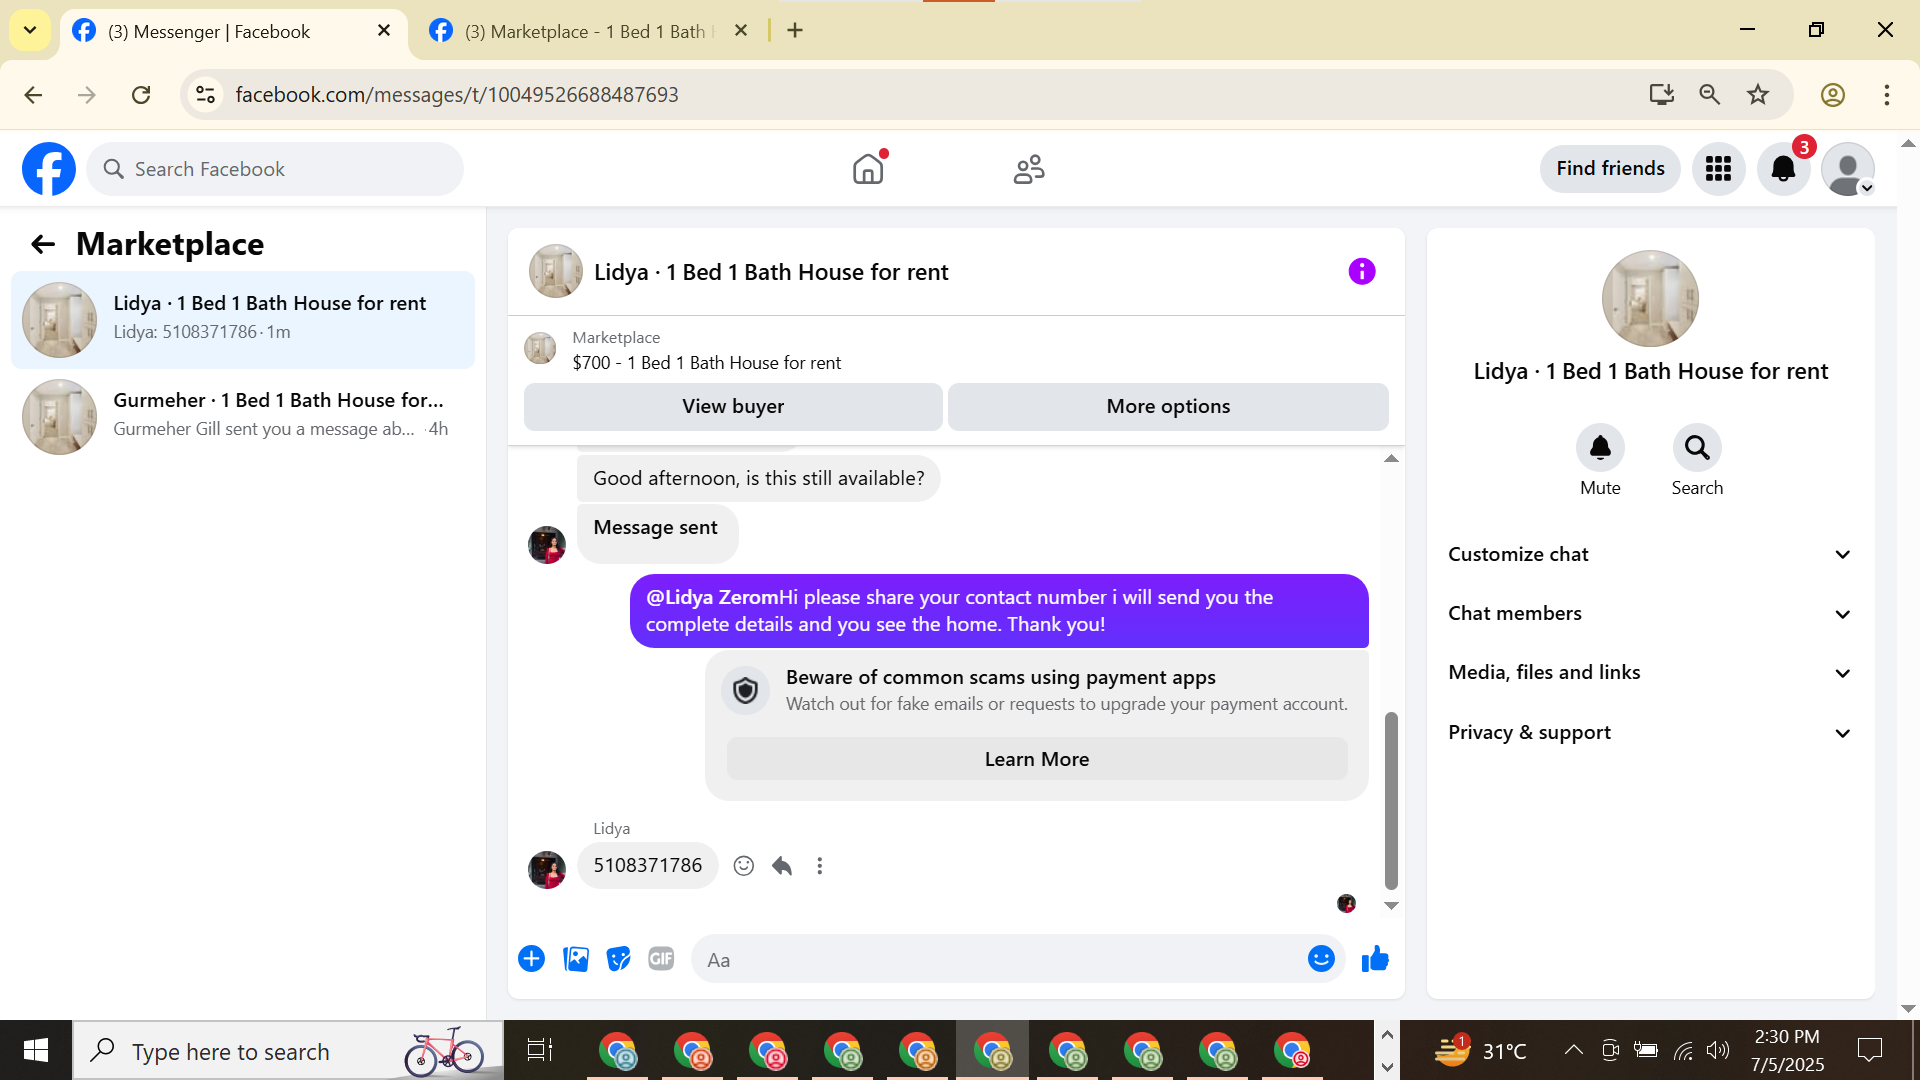
Task: Reply to the 5108371786 message
Action: point(782,866)
